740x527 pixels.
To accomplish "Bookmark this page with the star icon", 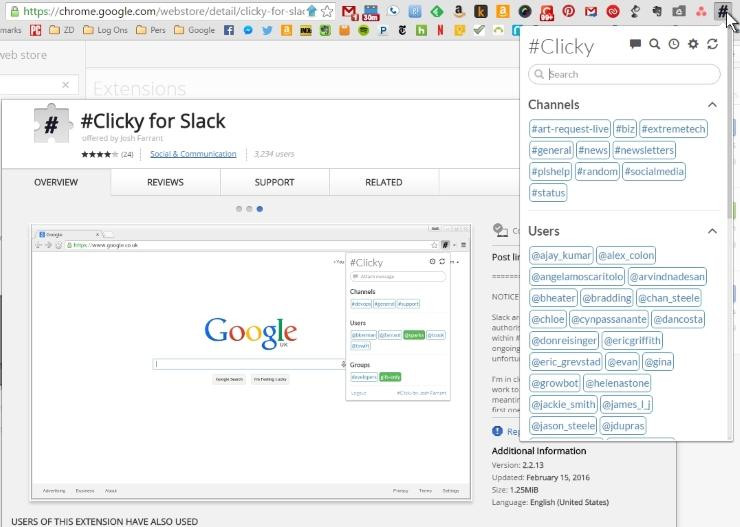I will pyautogui.click(x=327, y=11).
